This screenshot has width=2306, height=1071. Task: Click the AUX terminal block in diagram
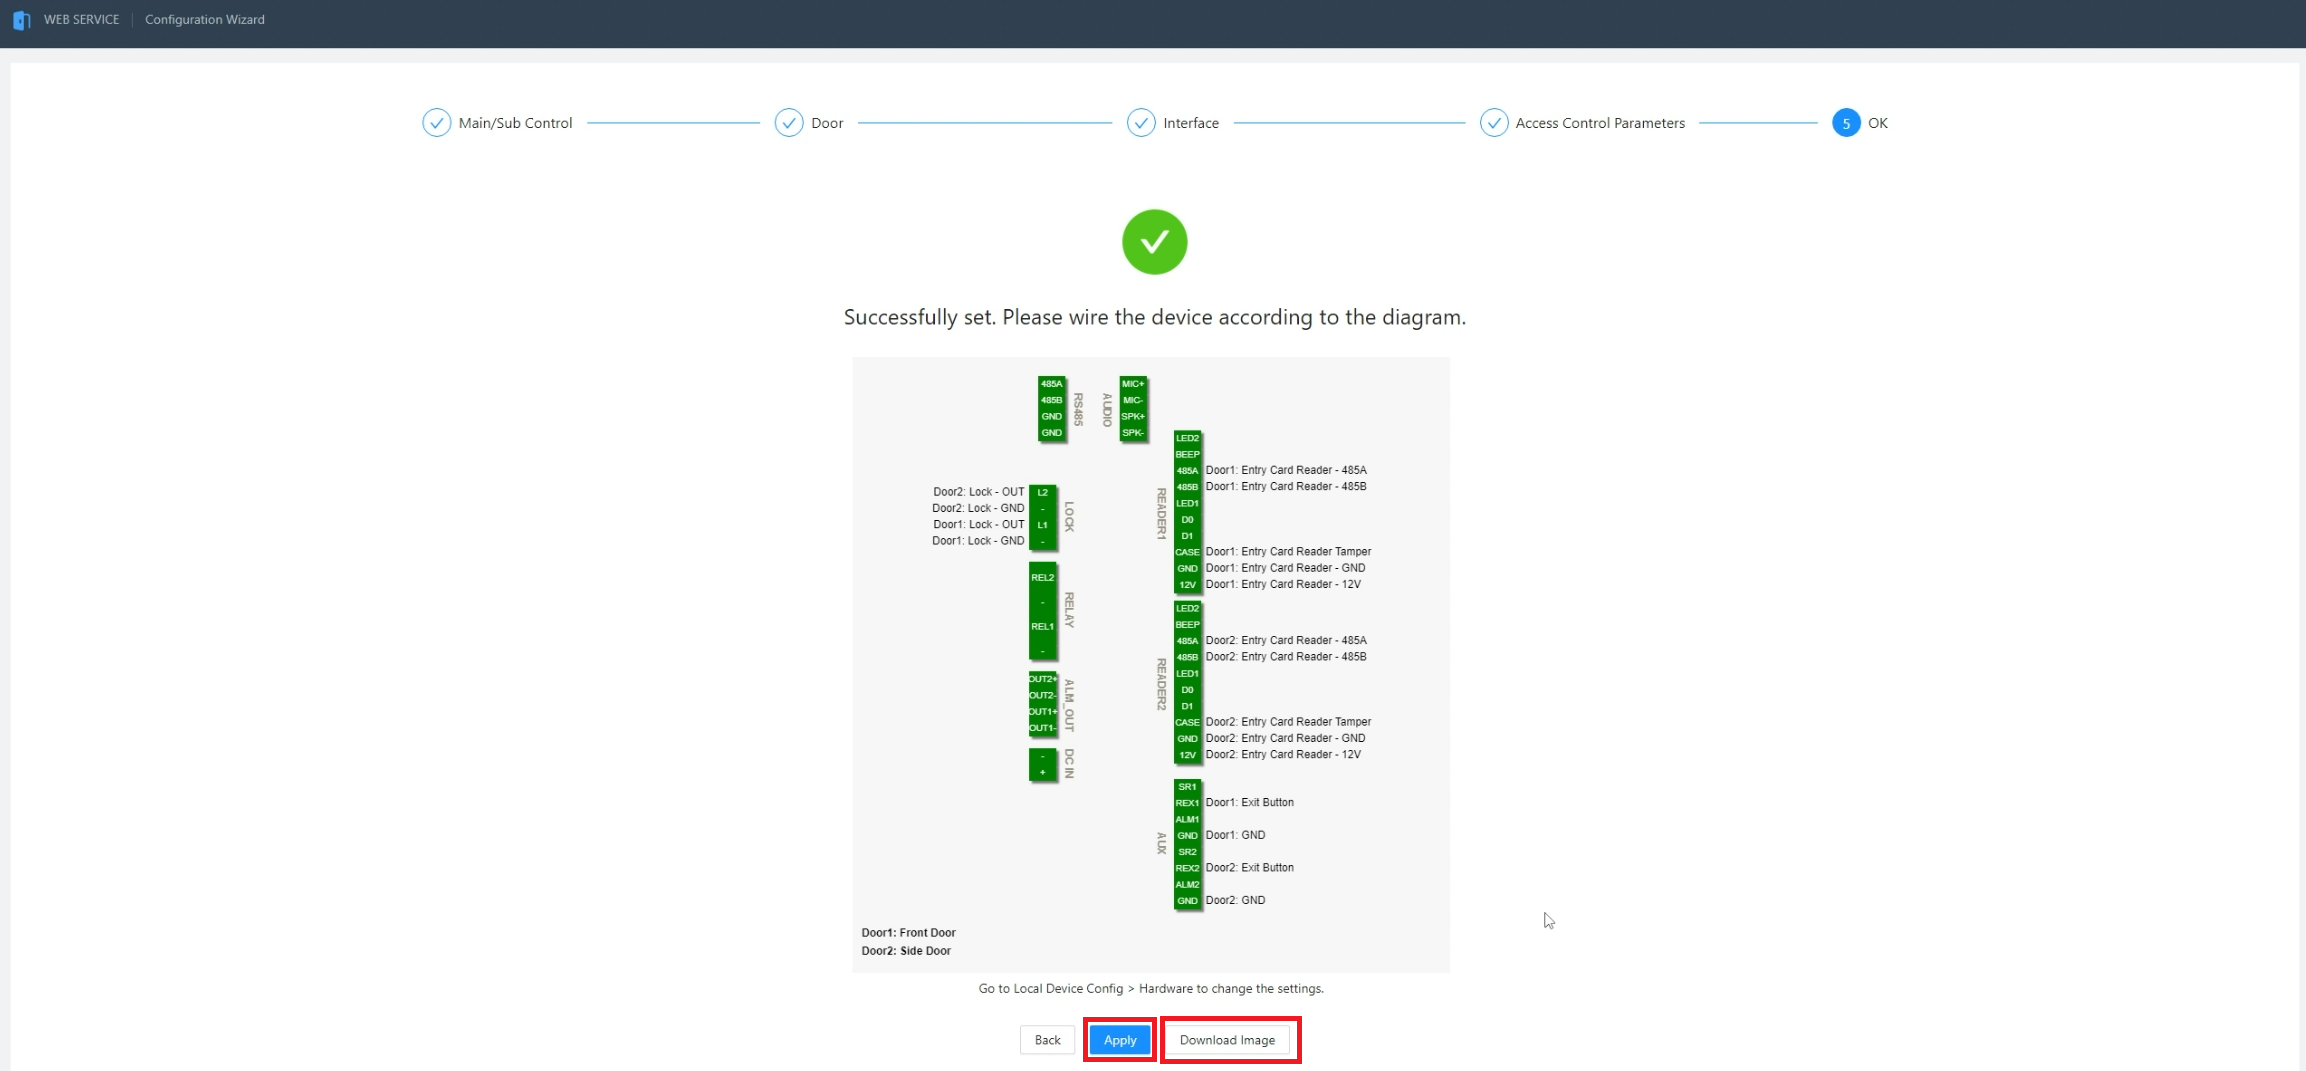pyautogui.click(x=1187, y=844)
